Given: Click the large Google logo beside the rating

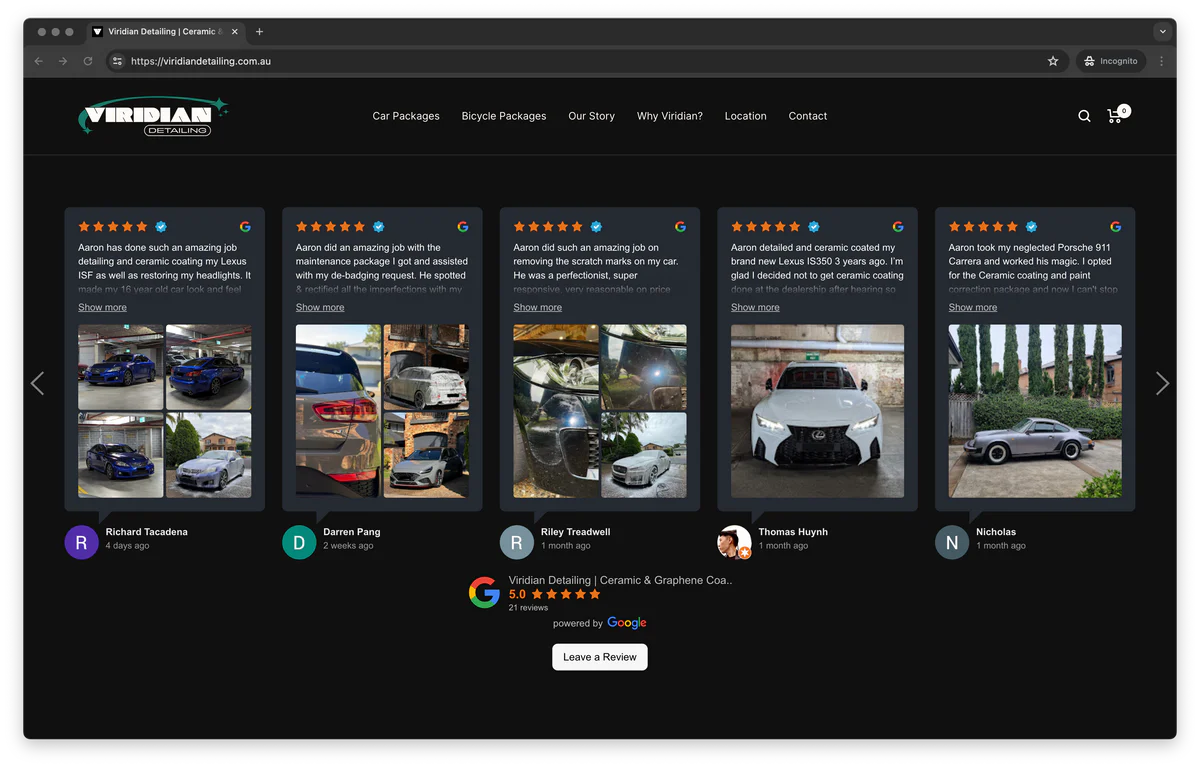Looking at the screenshot, I should coord(484,593).
